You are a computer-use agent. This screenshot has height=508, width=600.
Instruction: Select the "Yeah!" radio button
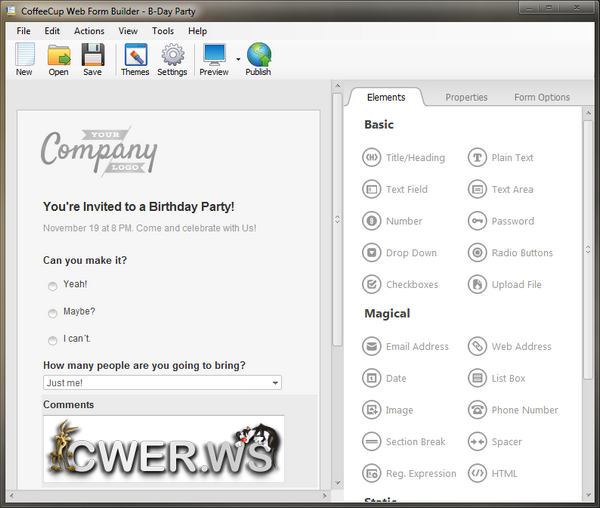[x=53, y=285]
